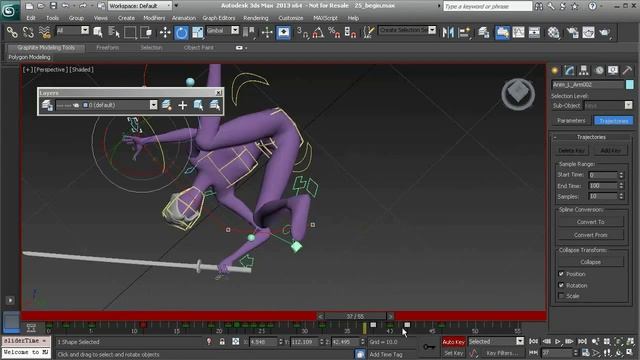This screenshot has width=640, height=360.
Task: Toggle the Layer Manager icon on toolbar
Action: [x=484, y=32]
